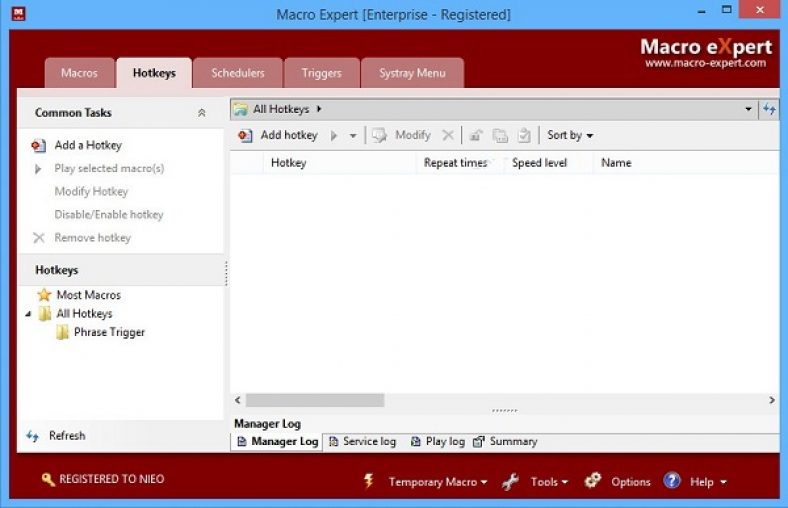Click the Modify Hotkey task
The width and height of the screenshot is (788, 508).
tap(91, 191)
